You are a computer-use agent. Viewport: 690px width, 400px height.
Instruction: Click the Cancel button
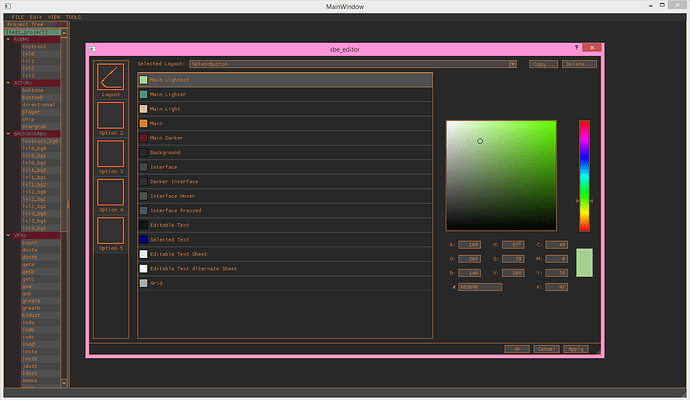pos(546,349)
